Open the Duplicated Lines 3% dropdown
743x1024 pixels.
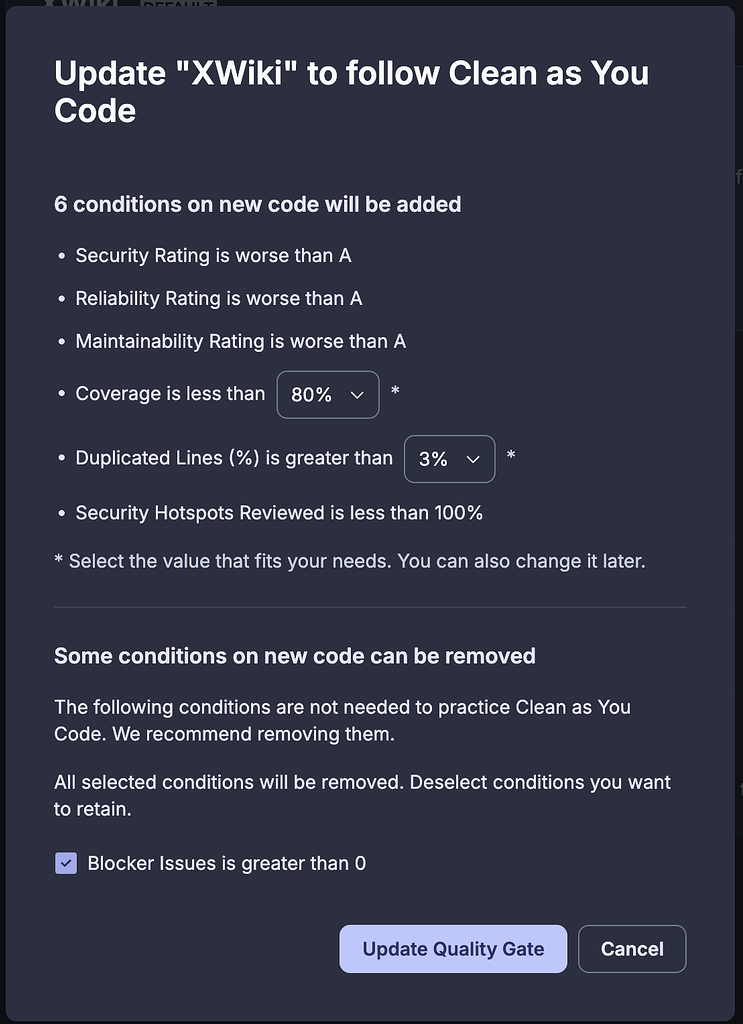(449, 459)
